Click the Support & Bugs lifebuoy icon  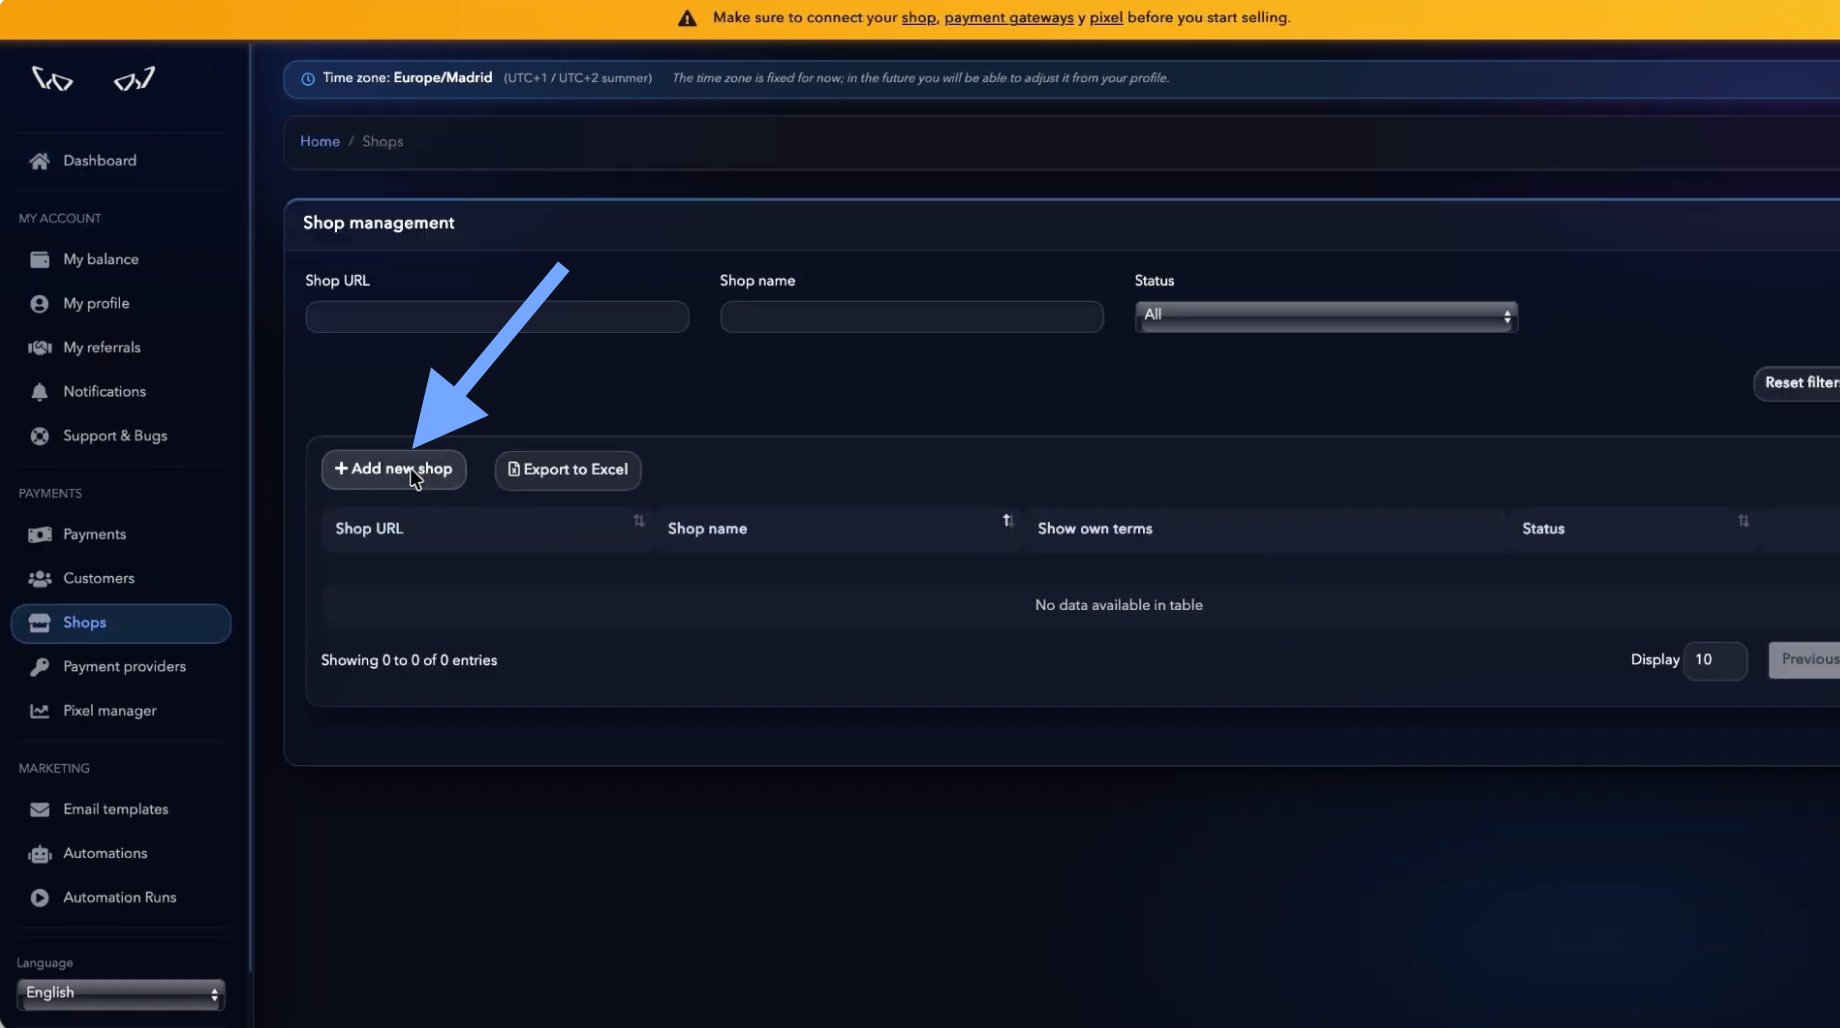coord(39,436)
